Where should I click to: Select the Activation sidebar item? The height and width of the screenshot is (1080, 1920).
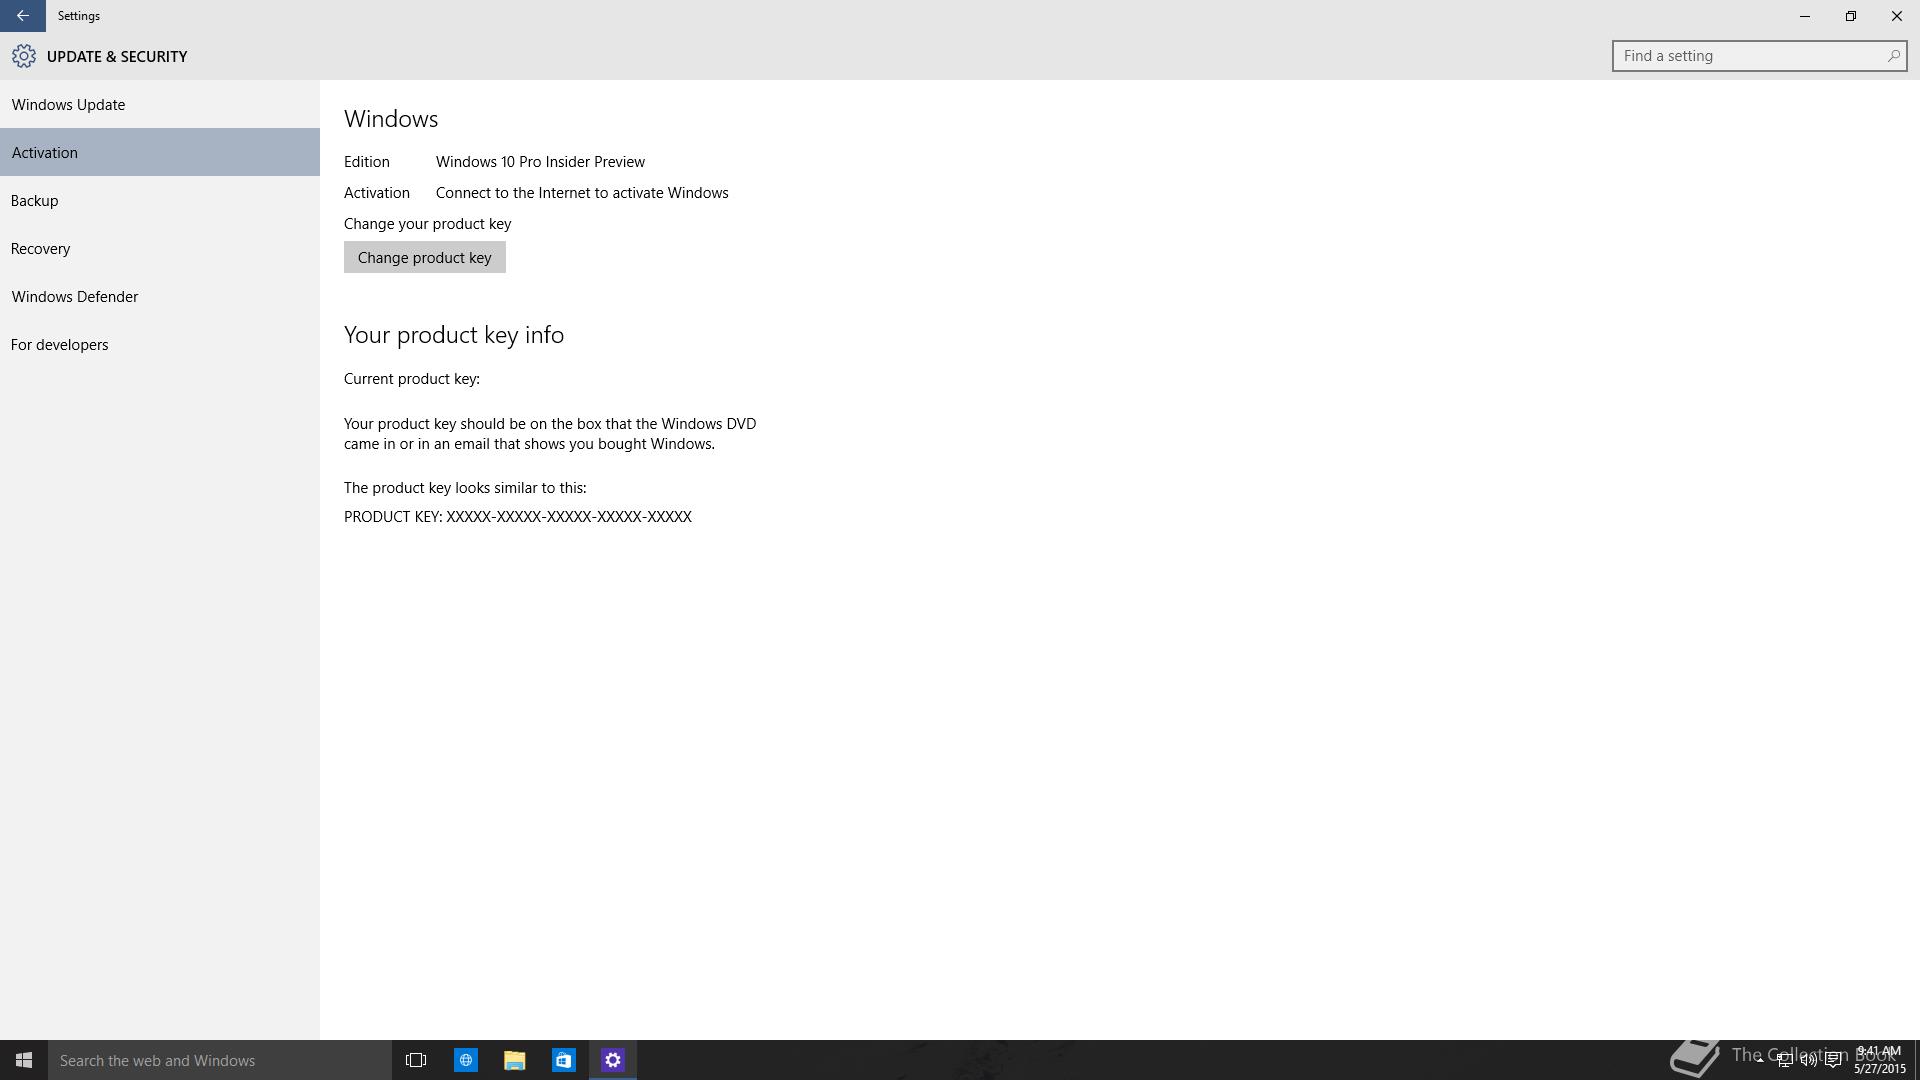pos(160,152)
